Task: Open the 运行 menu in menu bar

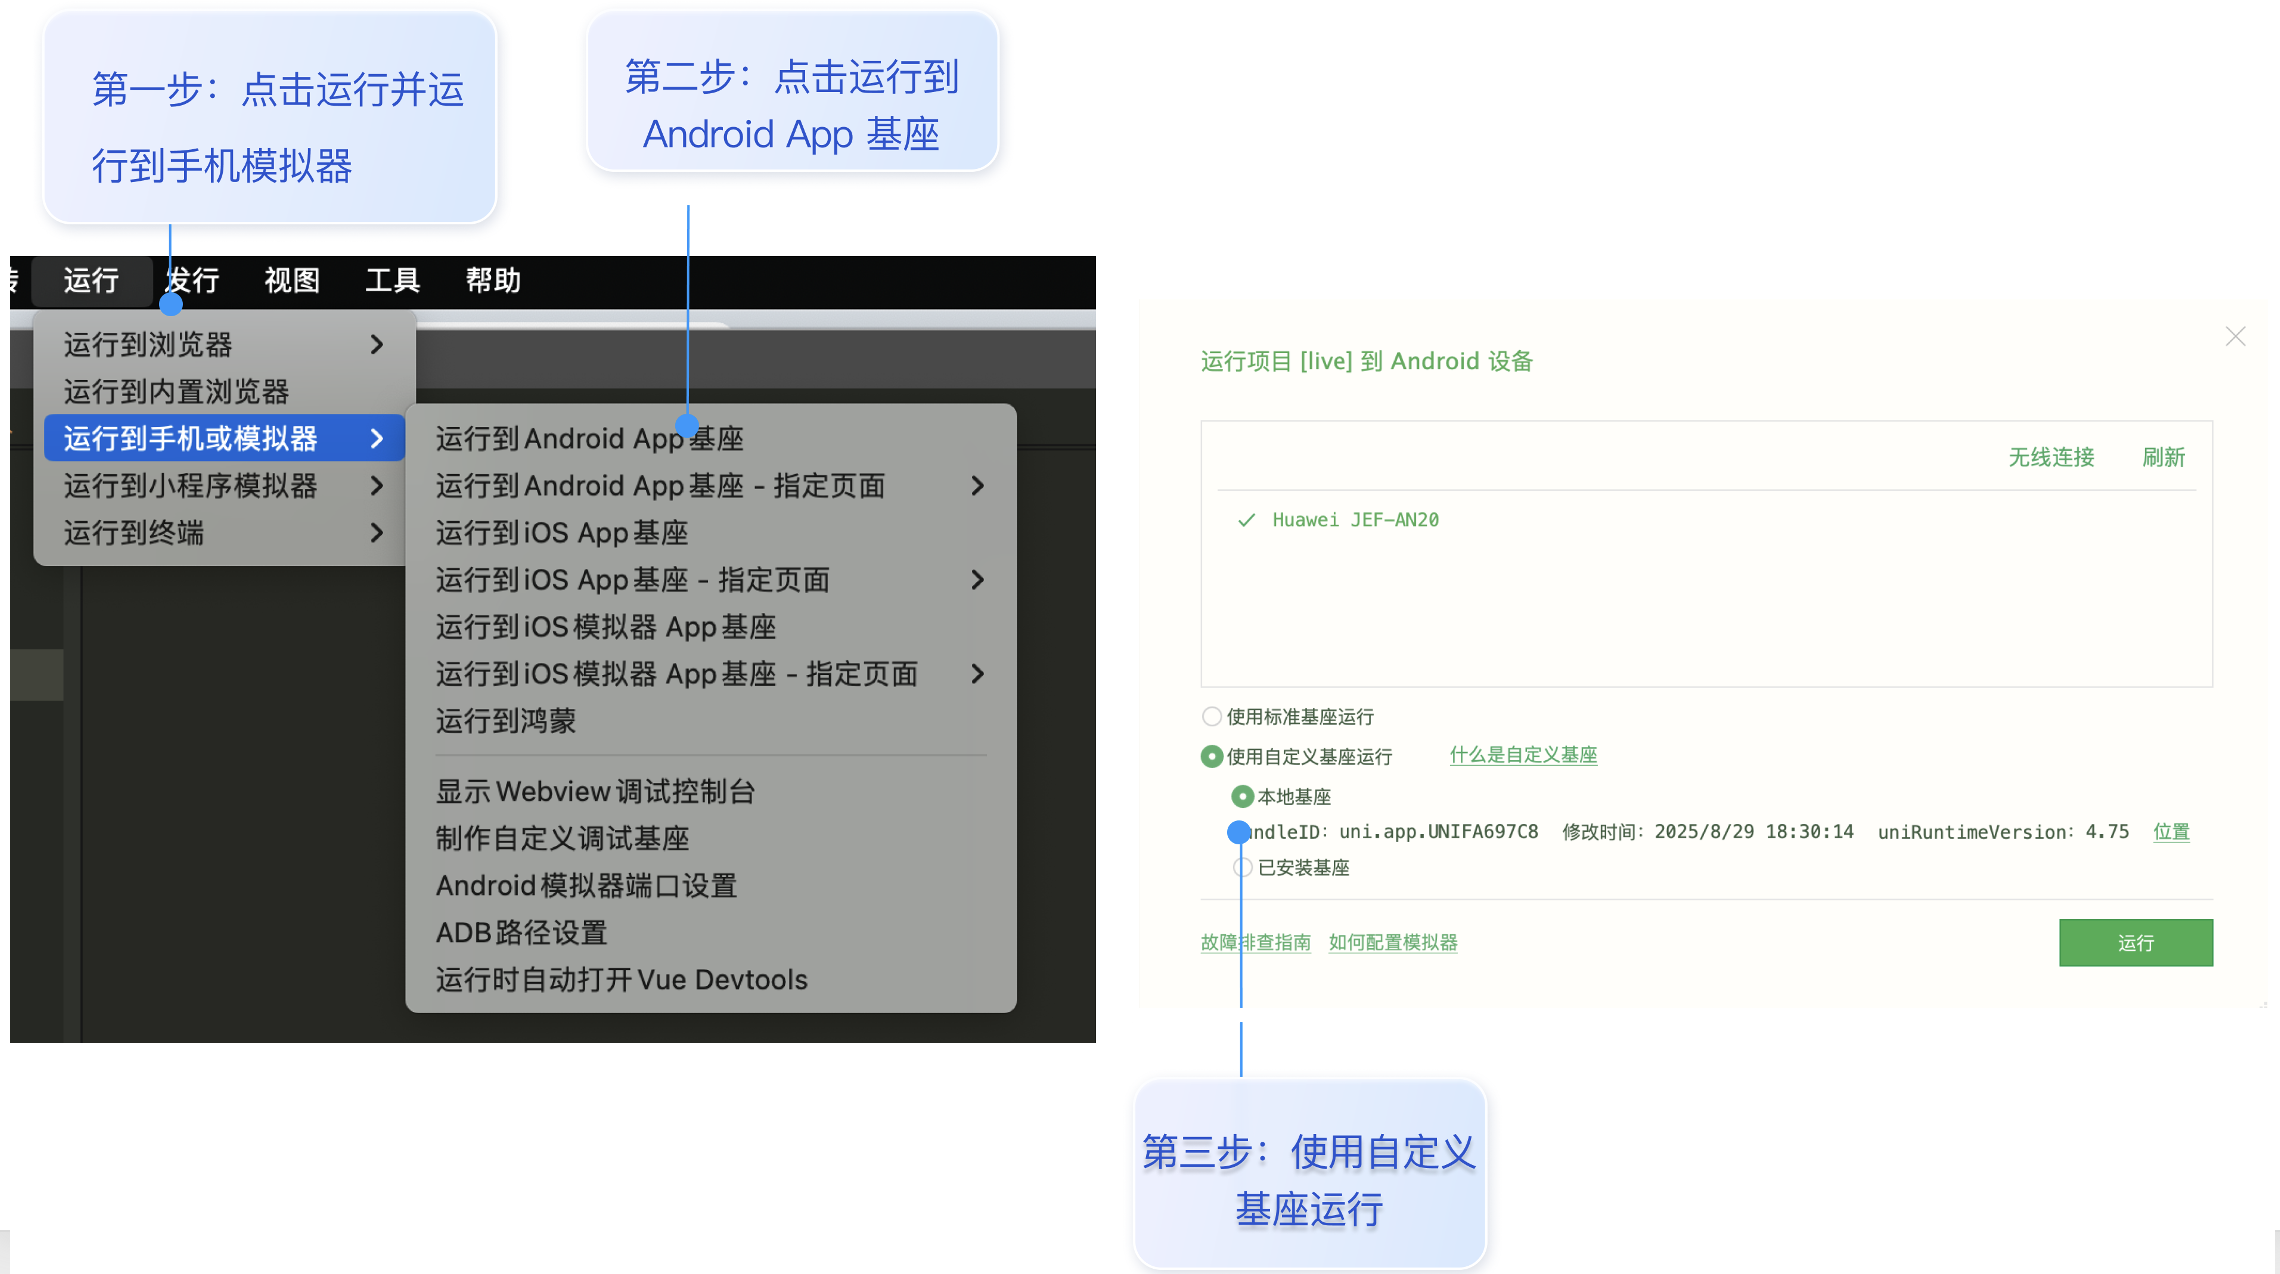Action: [x=91, y=280]
